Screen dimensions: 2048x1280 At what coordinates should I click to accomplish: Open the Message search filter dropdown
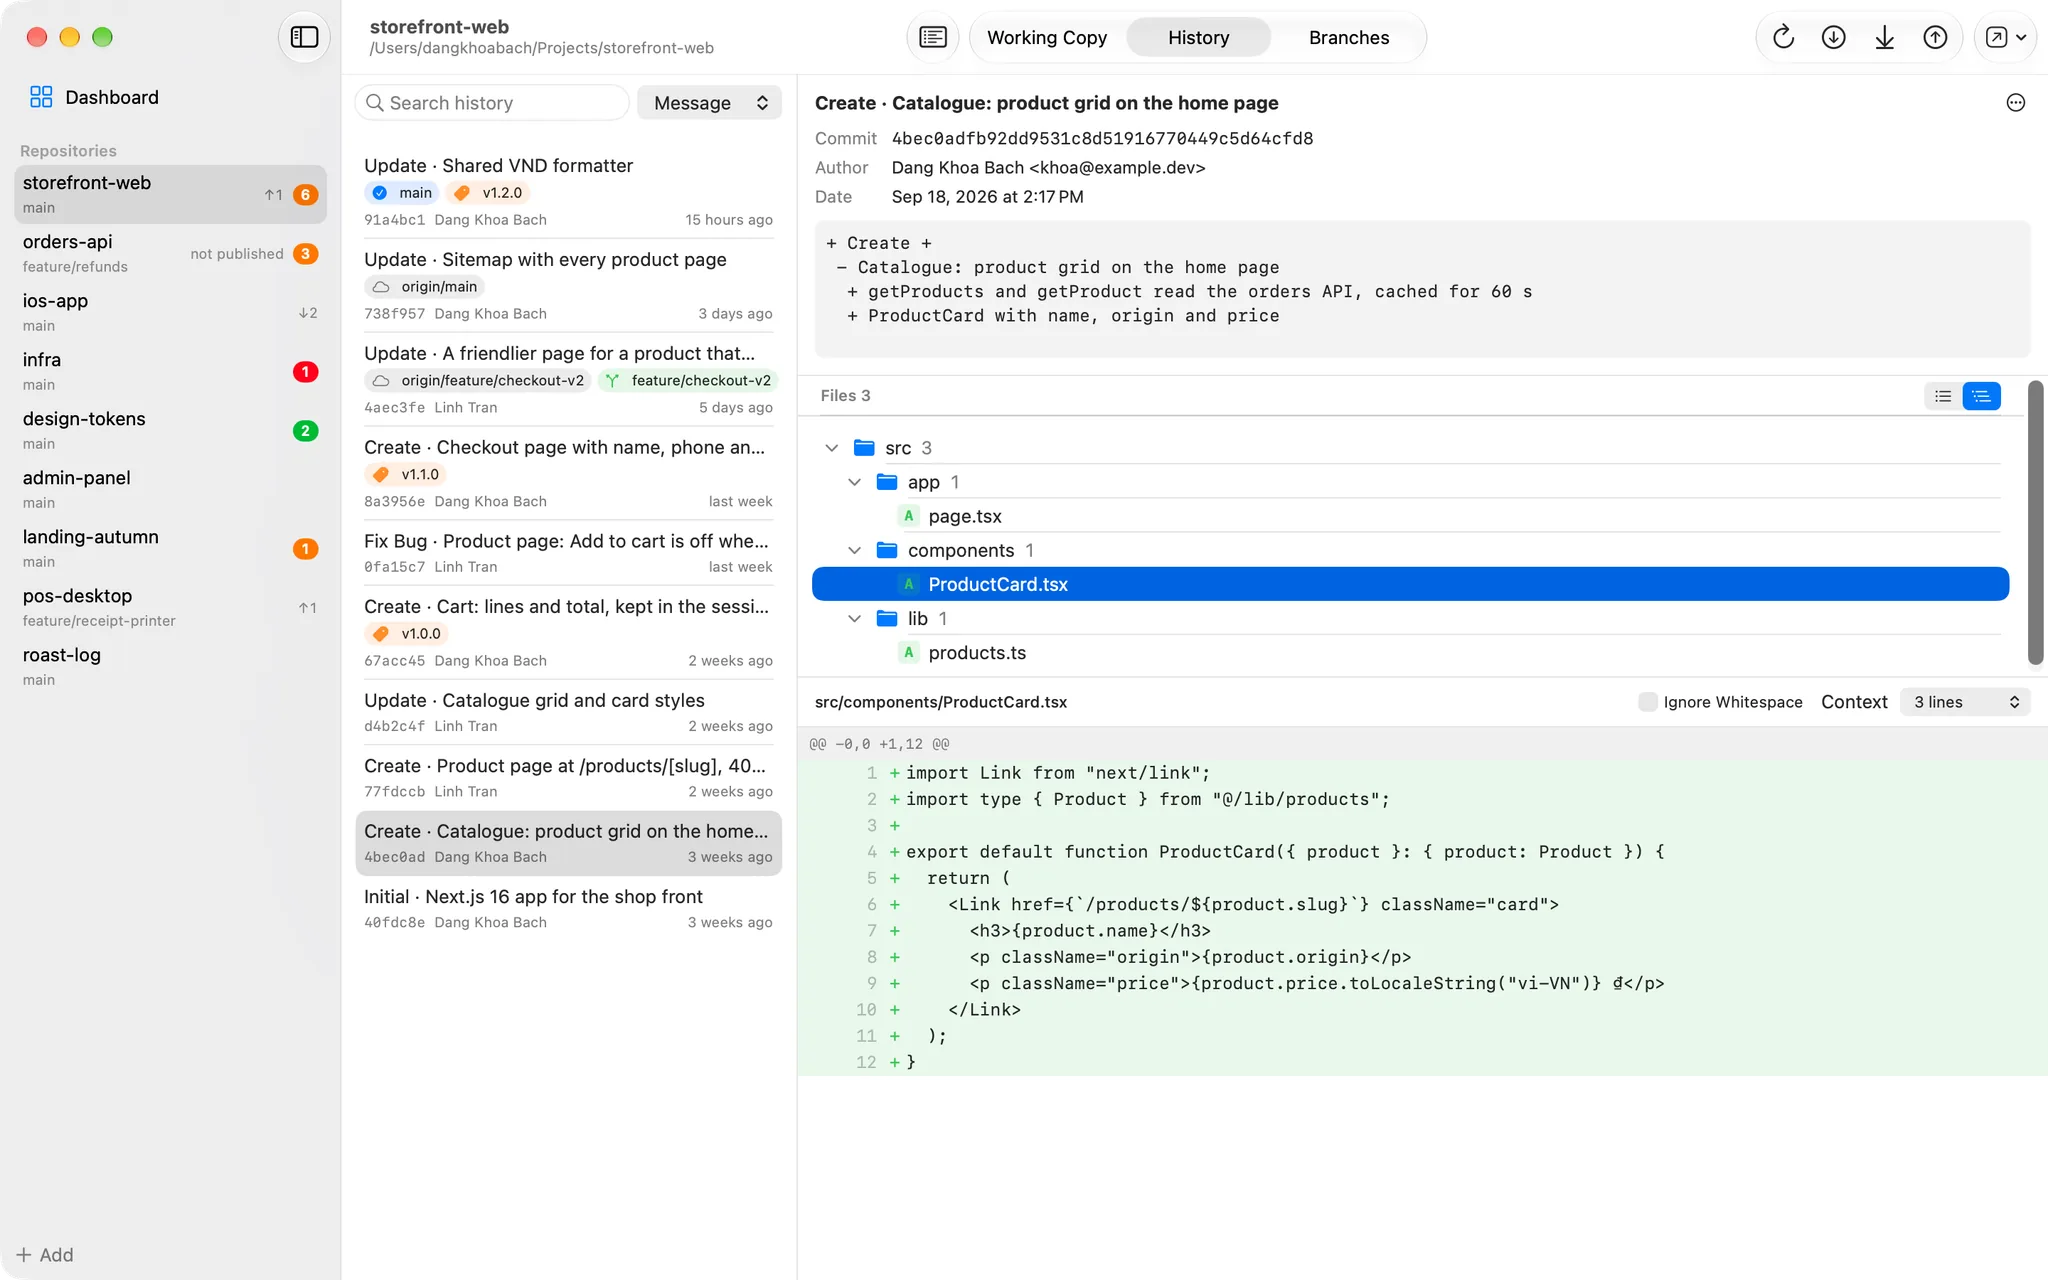click(x=709, y=103)
